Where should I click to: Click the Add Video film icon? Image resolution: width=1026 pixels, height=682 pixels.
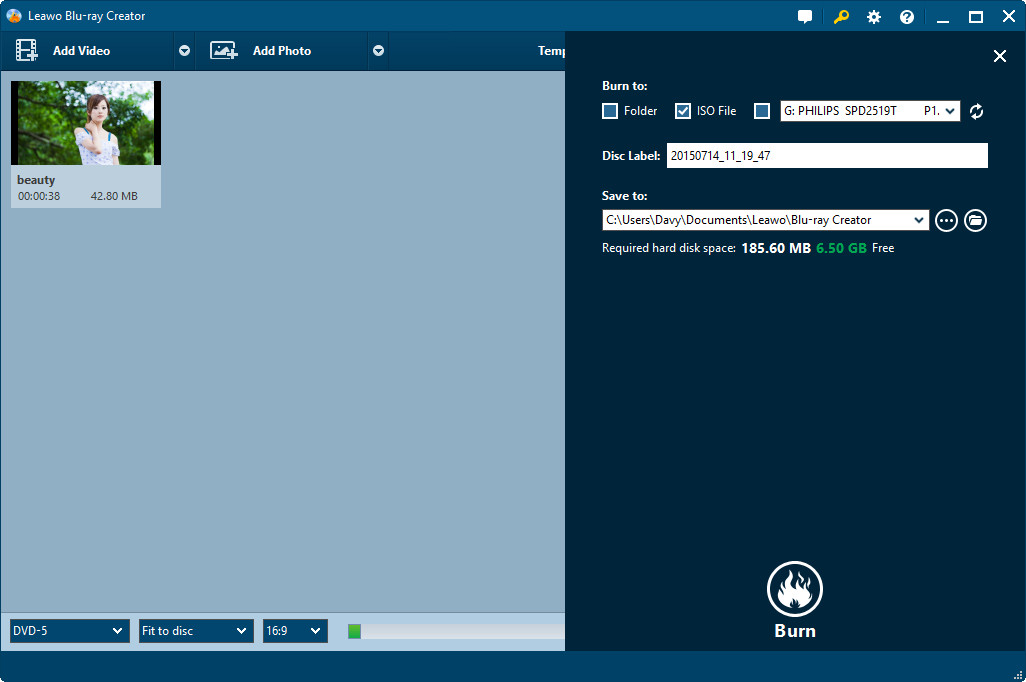click(27, 50)
